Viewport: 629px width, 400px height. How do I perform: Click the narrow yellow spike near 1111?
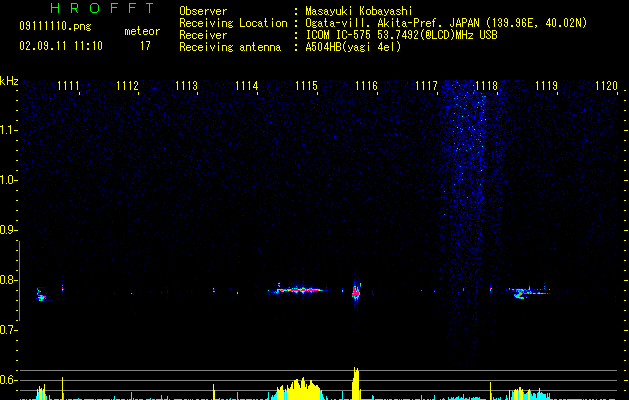(62, 388)
